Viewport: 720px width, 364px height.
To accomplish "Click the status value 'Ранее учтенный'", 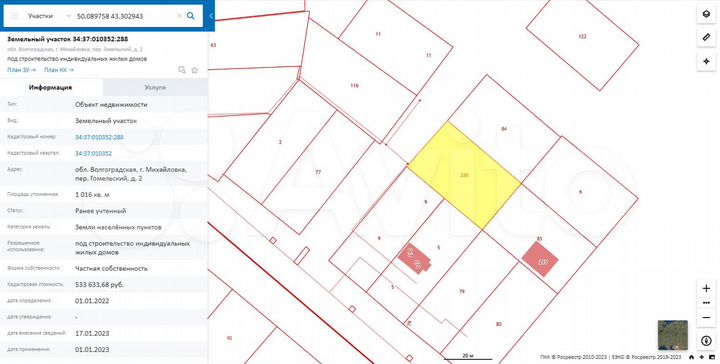I will (101, 211).
